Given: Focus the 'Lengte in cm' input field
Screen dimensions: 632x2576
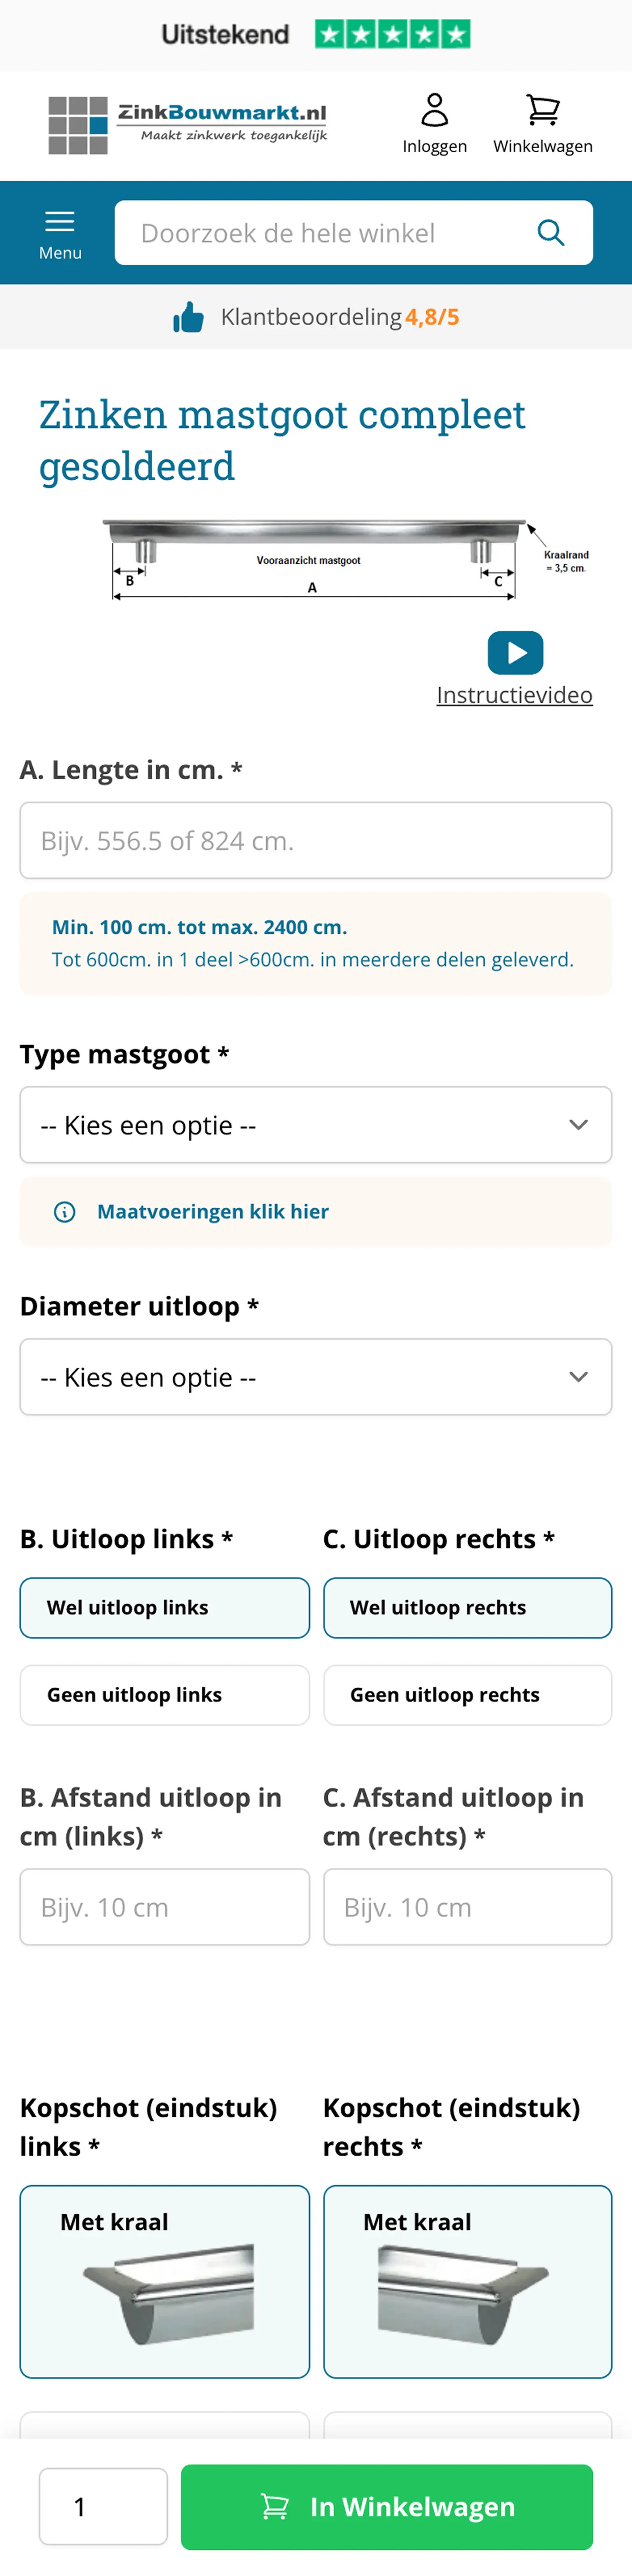Looking at the screenshot, I should point(316,840).
